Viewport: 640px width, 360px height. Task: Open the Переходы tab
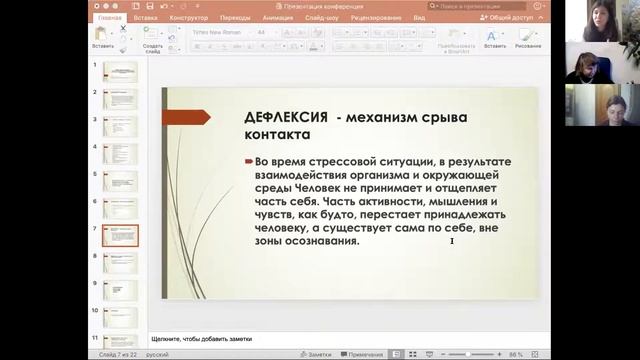pyautogui.click(x=235, y=18)
